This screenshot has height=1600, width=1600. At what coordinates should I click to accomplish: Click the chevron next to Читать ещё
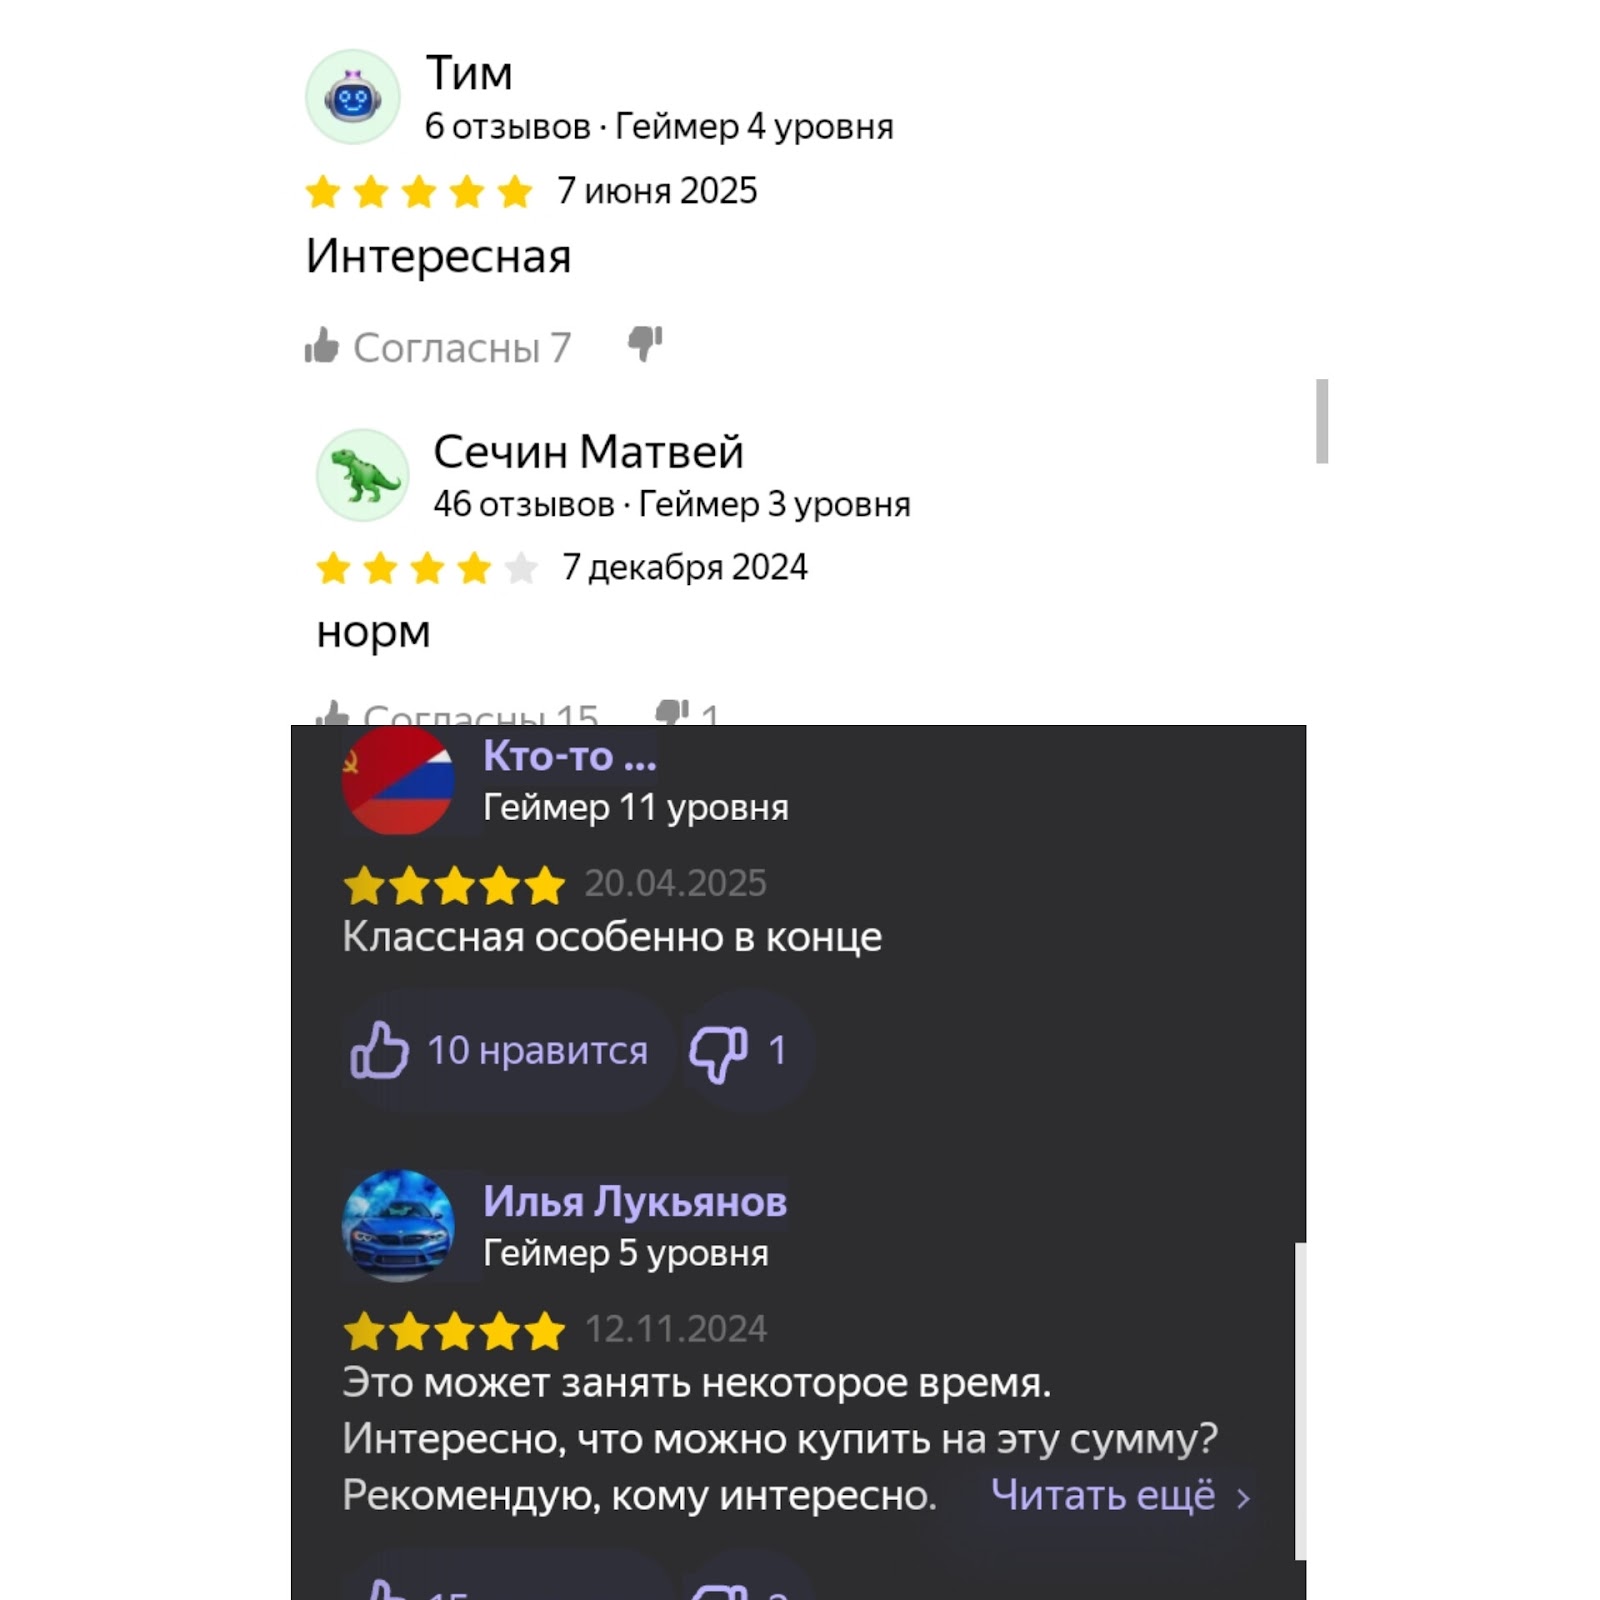pos(1243,1498)
